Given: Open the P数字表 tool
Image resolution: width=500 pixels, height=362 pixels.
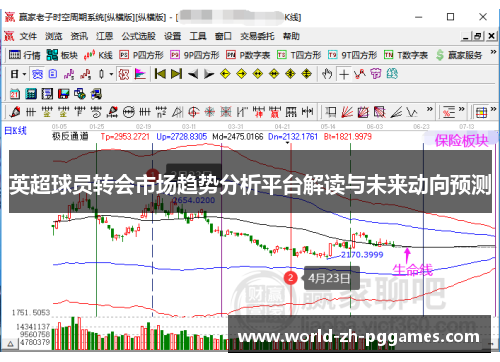Looking at the screenshot, I should (x=248, y=55).
